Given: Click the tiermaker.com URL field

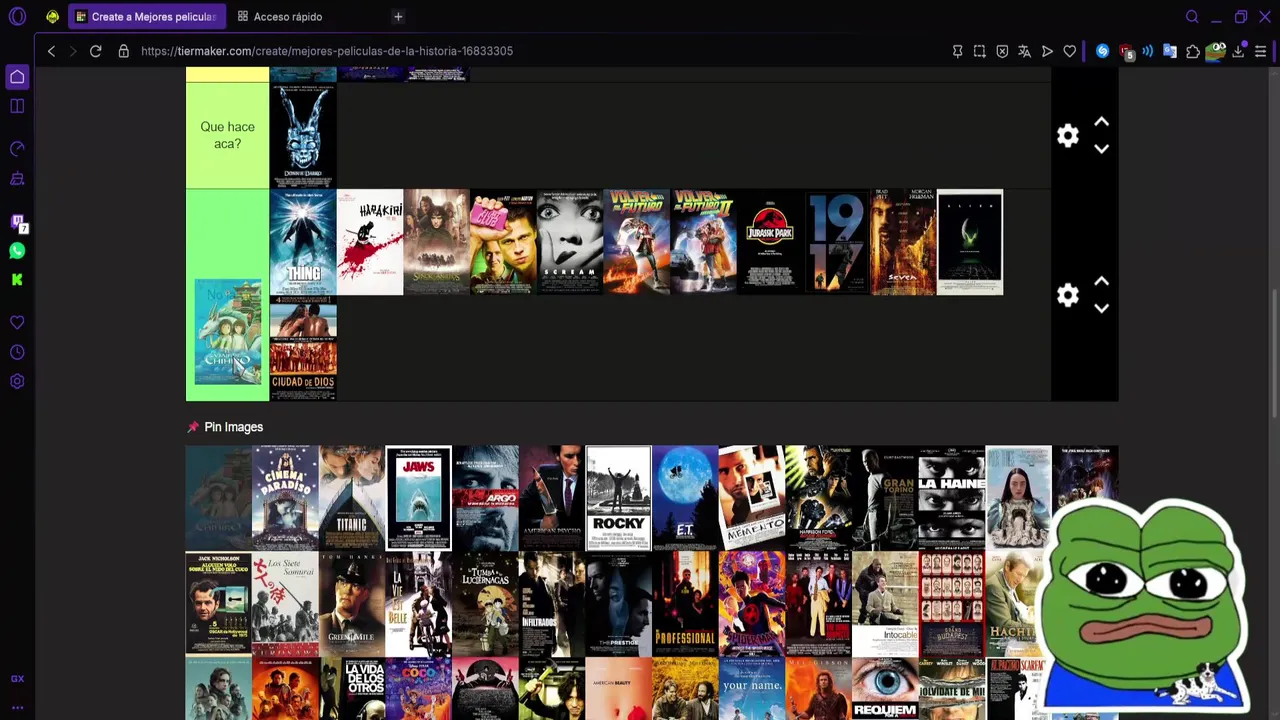Looking at the screenshot, I should click(327, 51).
